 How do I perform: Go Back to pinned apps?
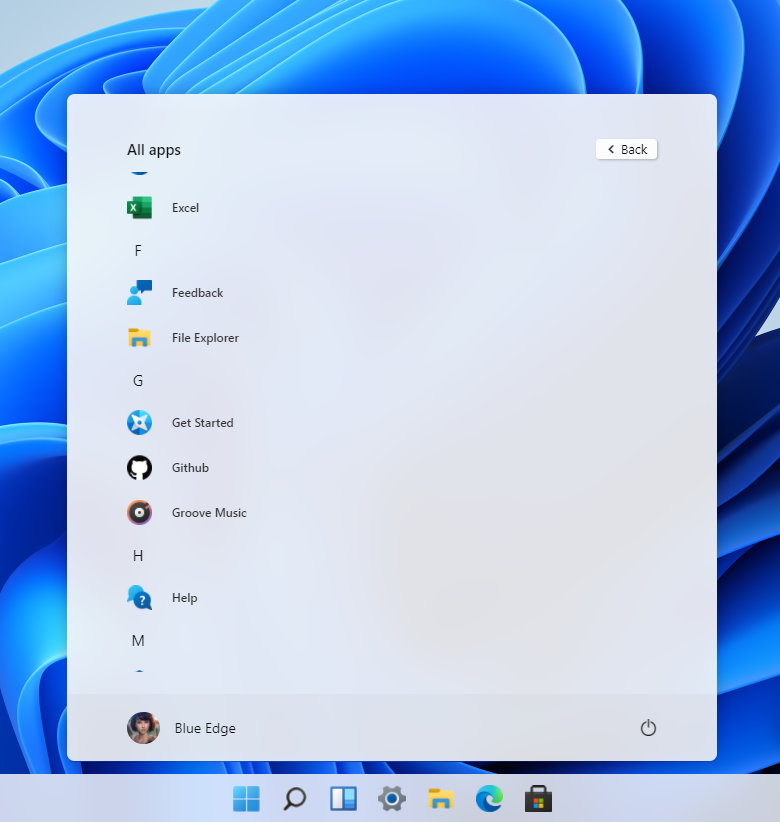pos(626,149)
